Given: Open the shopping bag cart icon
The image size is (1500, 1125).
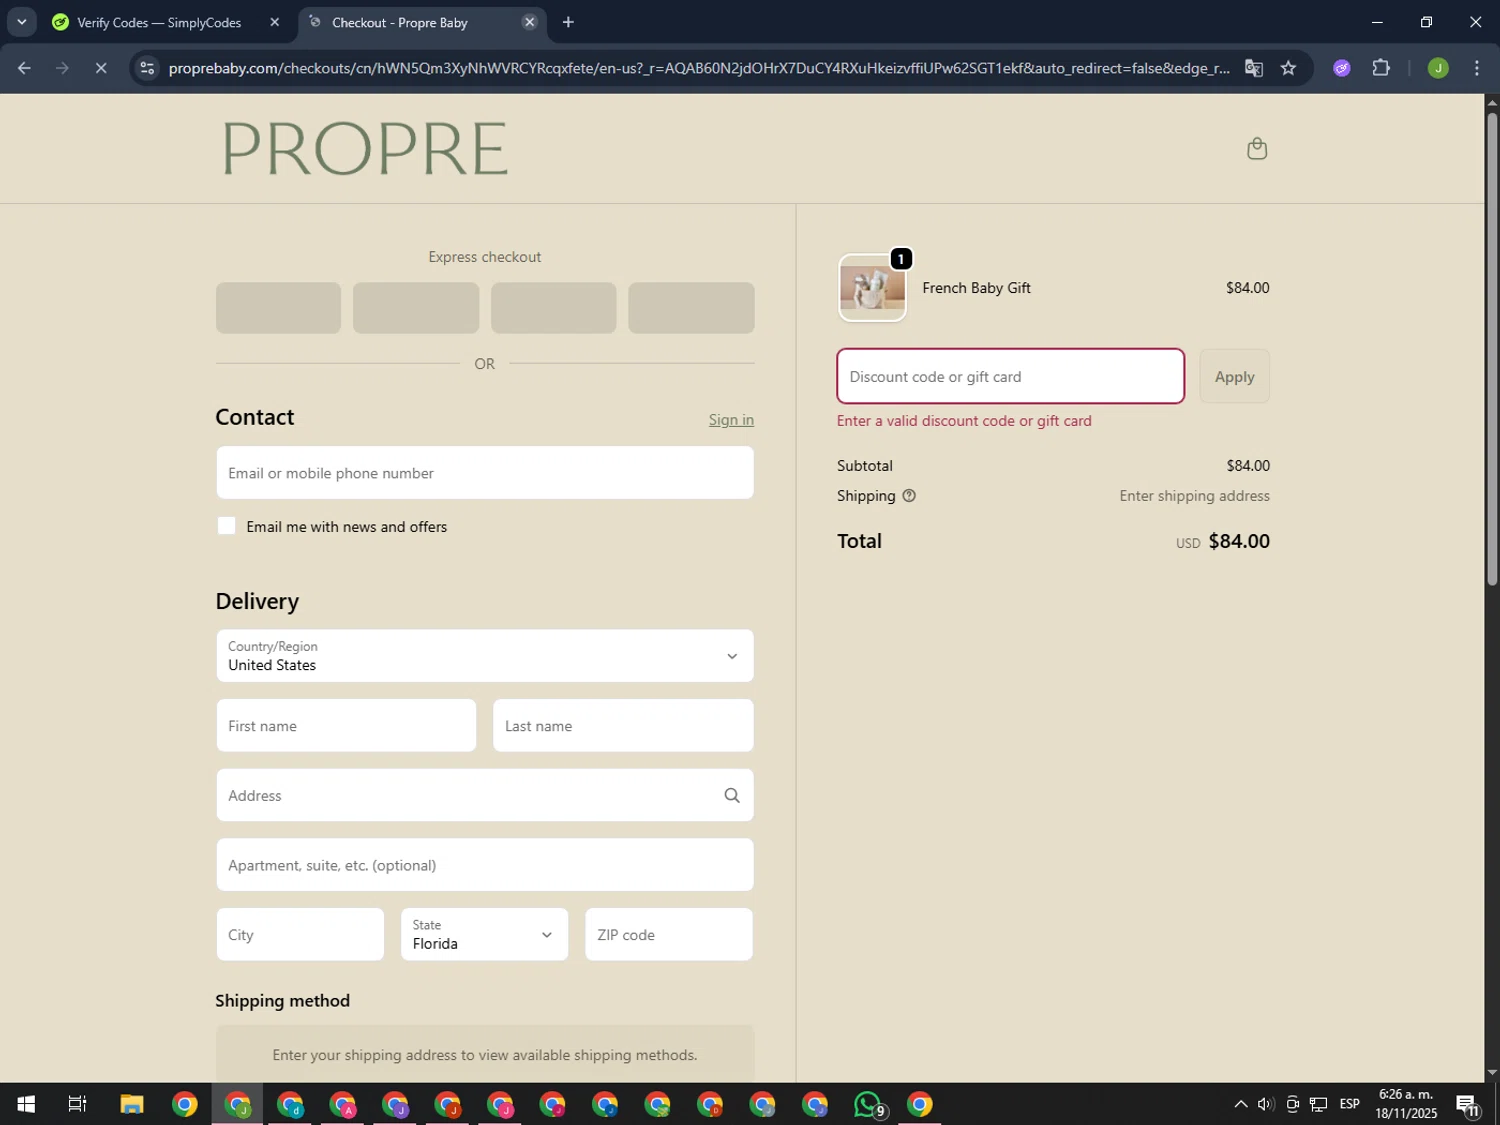Looking at the screenshot, I should (1257, 149).
